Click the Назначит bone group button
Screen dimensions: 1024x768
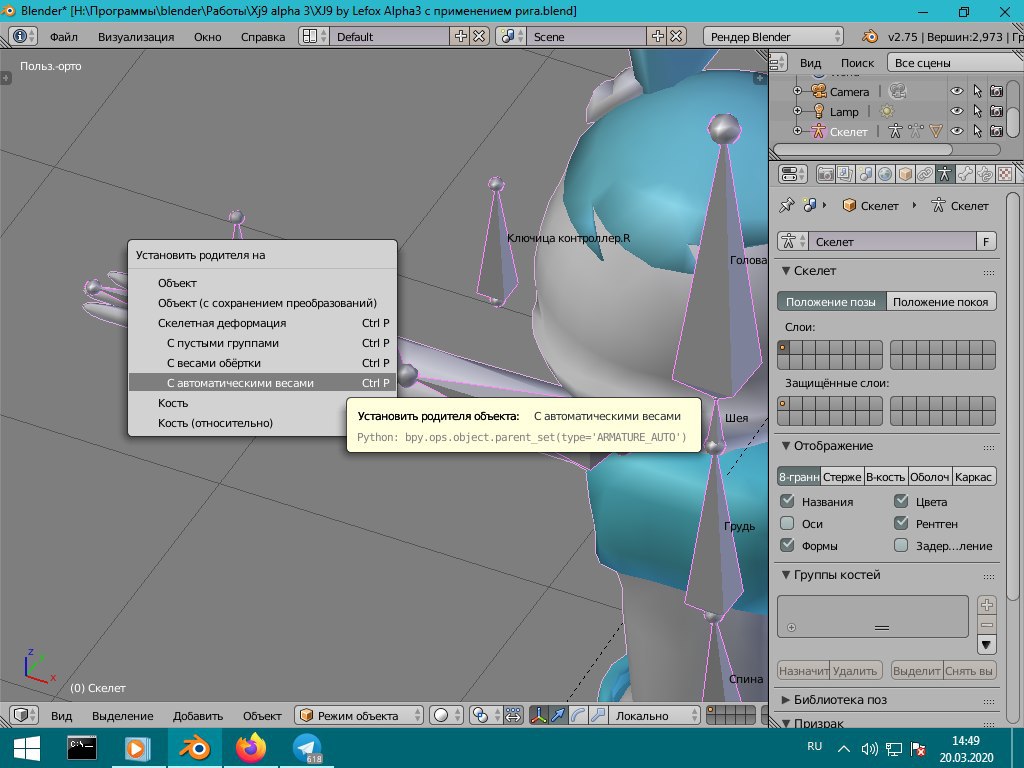point(803,671)
